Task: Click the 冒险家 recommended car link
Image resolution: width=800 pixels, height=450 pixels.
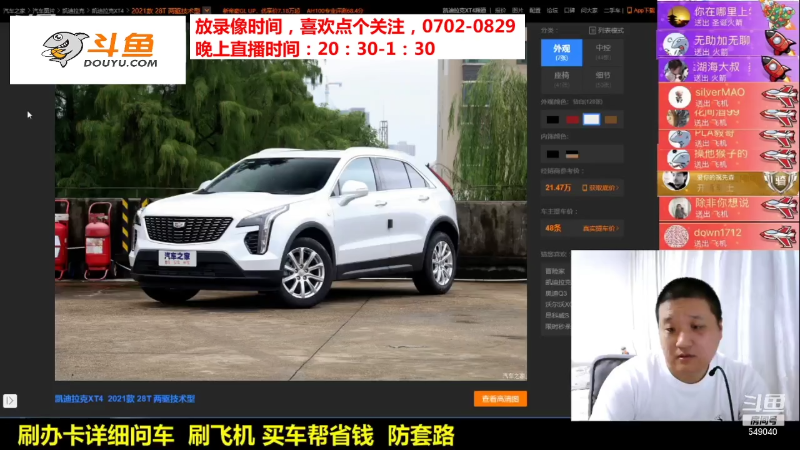Action: [x=555, y=271]
